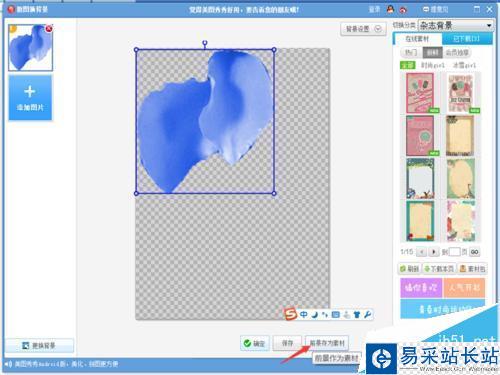Pick the green oval-frame background
This screenshot has width=500, height=375.
pyautogui.click(x=461, y=178)
